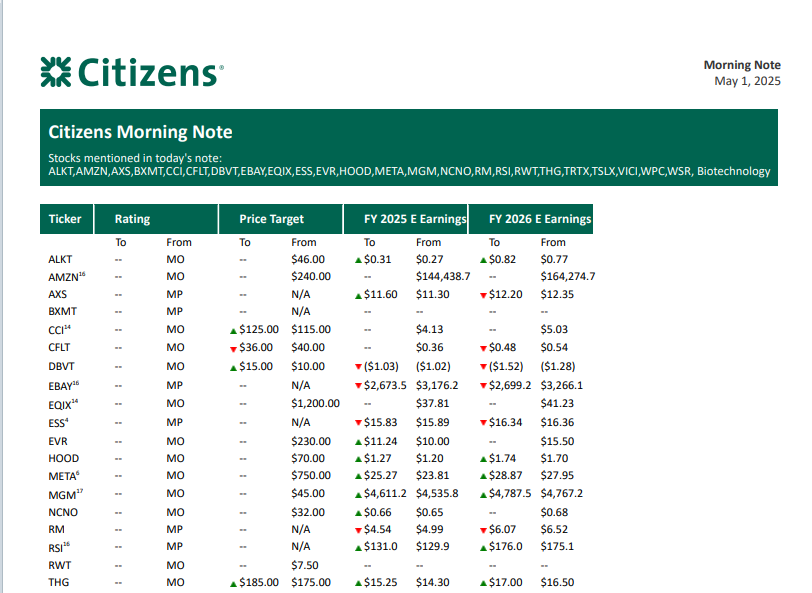Click the $40.00 previous price target for CFLT
Viewport: 812px width, 593px height.
(308, 348)
